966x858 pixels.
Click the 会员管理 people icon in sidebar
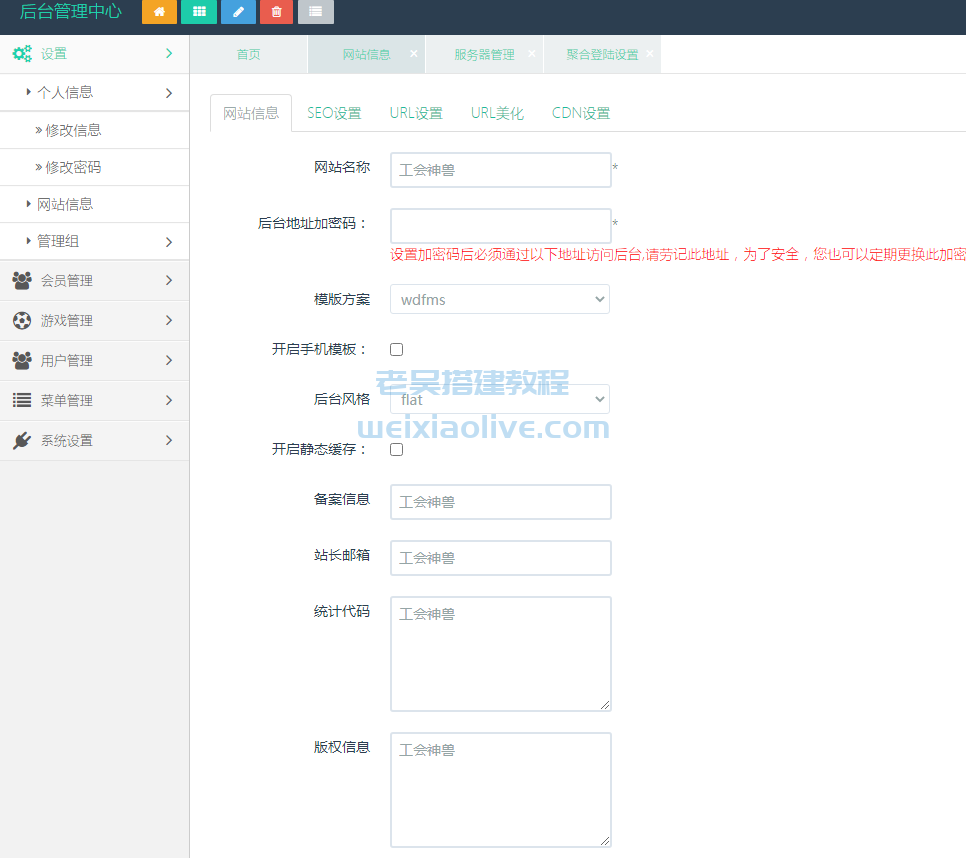pyautogui.click(x=22, y=280)
